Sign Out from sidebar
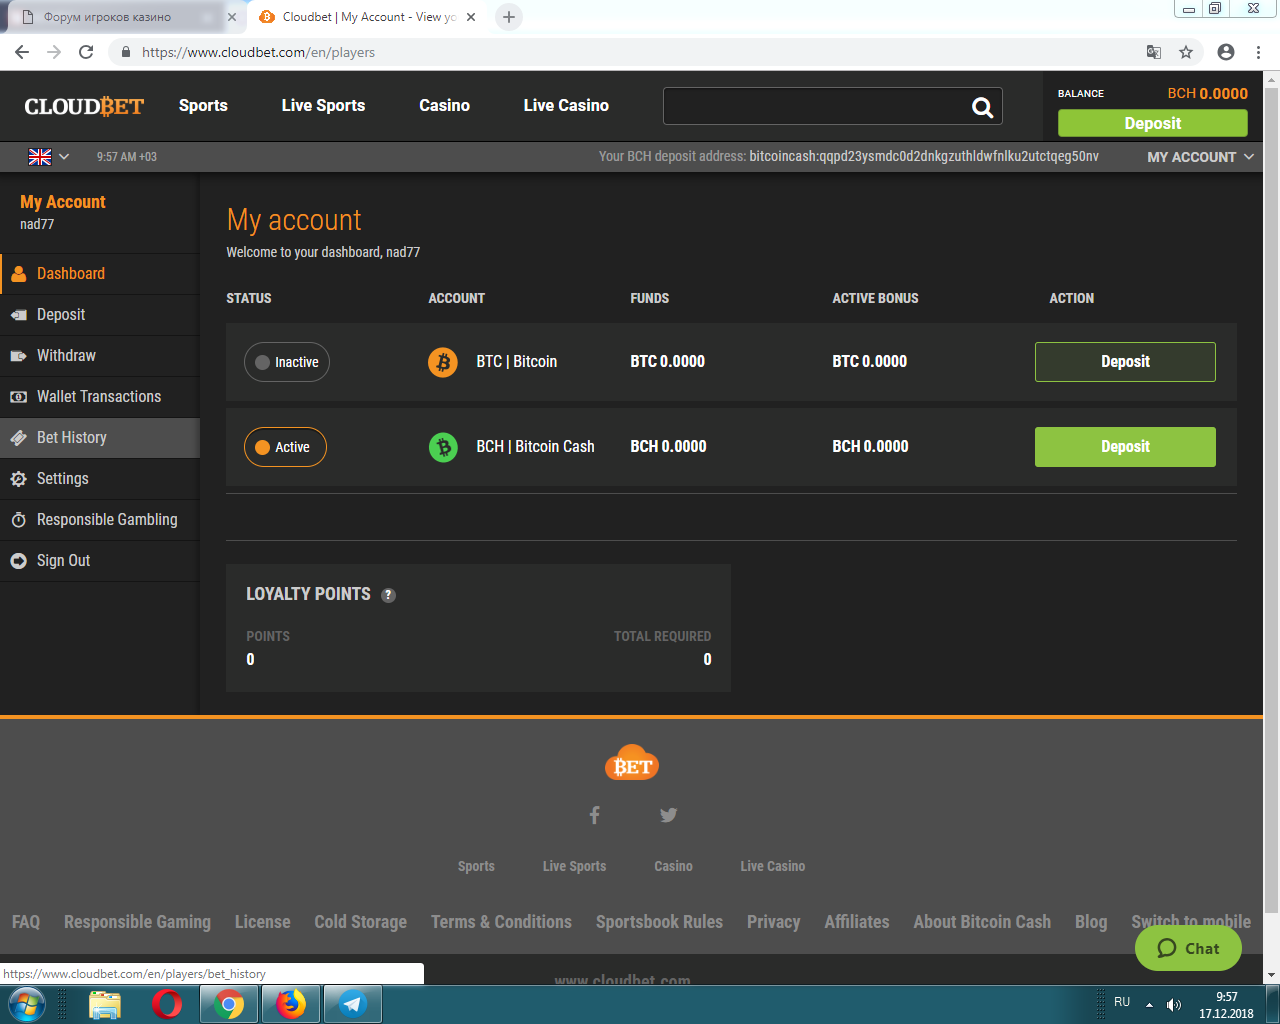The width and height of the screenshot is (1280, 1024). click(100, 561)
